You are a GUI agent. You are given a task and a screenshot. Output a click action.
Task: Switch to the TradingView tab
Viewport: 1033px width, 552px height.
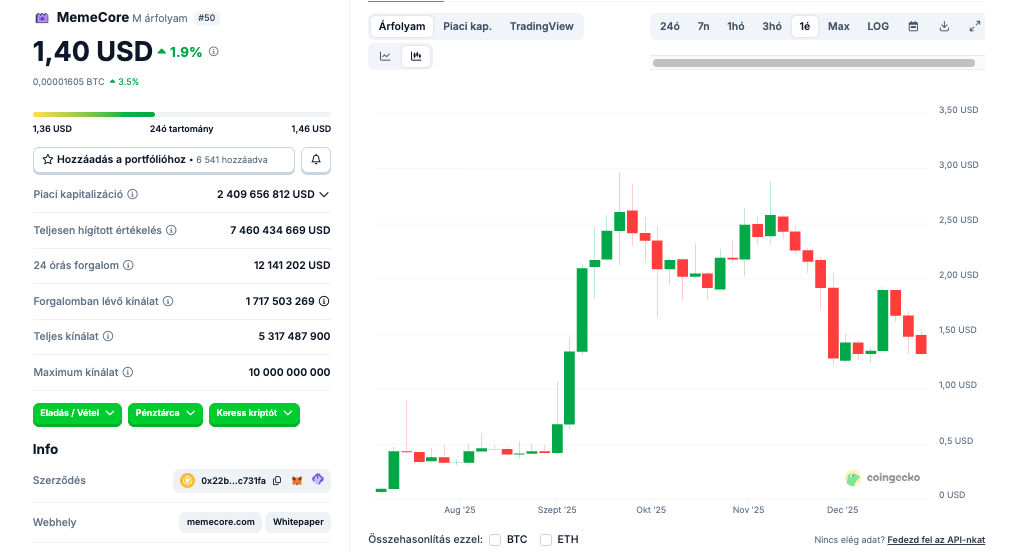click(x=541, y=26)
